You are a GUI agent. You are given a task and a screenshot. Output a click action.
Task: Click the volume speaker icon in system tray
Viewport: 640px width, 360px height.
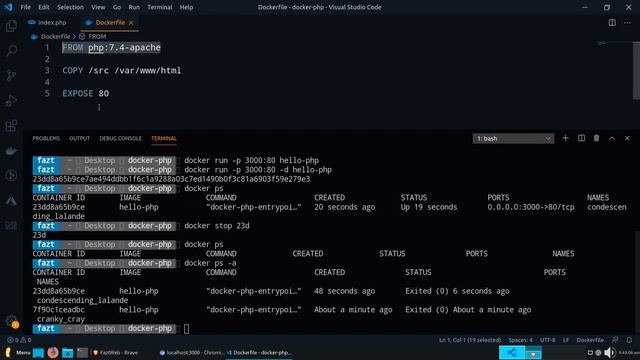[609, 352]
